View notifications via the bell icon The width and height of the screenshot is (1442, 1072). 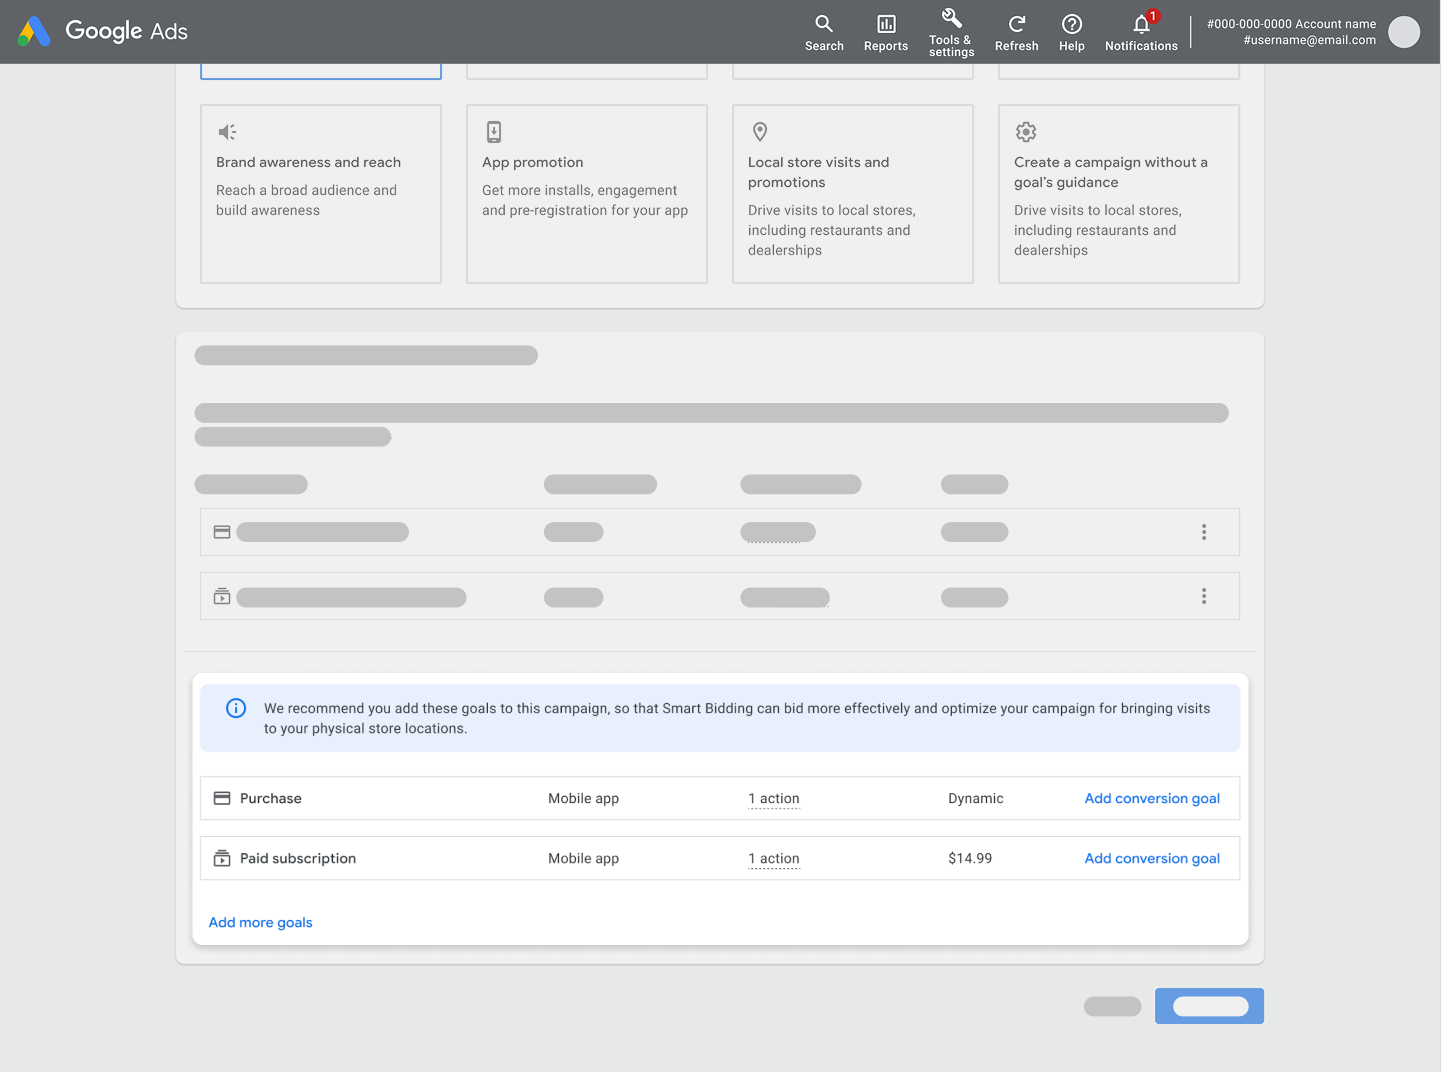pyautogui.click(x=1140, y=26)
